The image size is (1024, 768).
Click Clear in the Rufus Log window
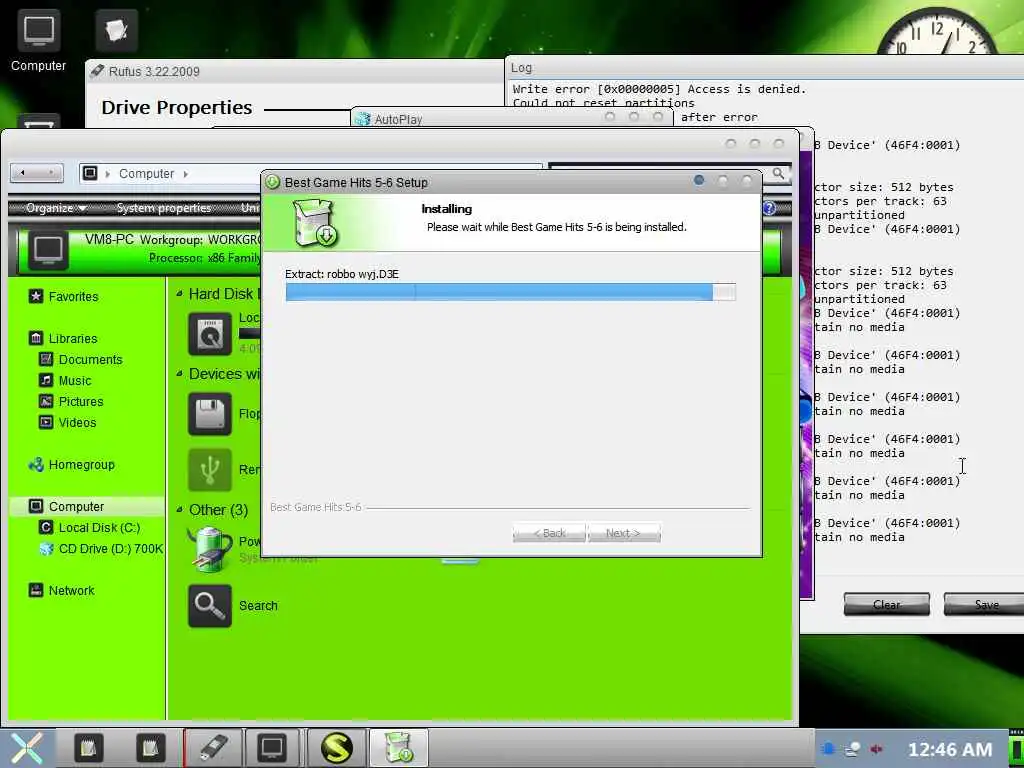coord(886,605)
